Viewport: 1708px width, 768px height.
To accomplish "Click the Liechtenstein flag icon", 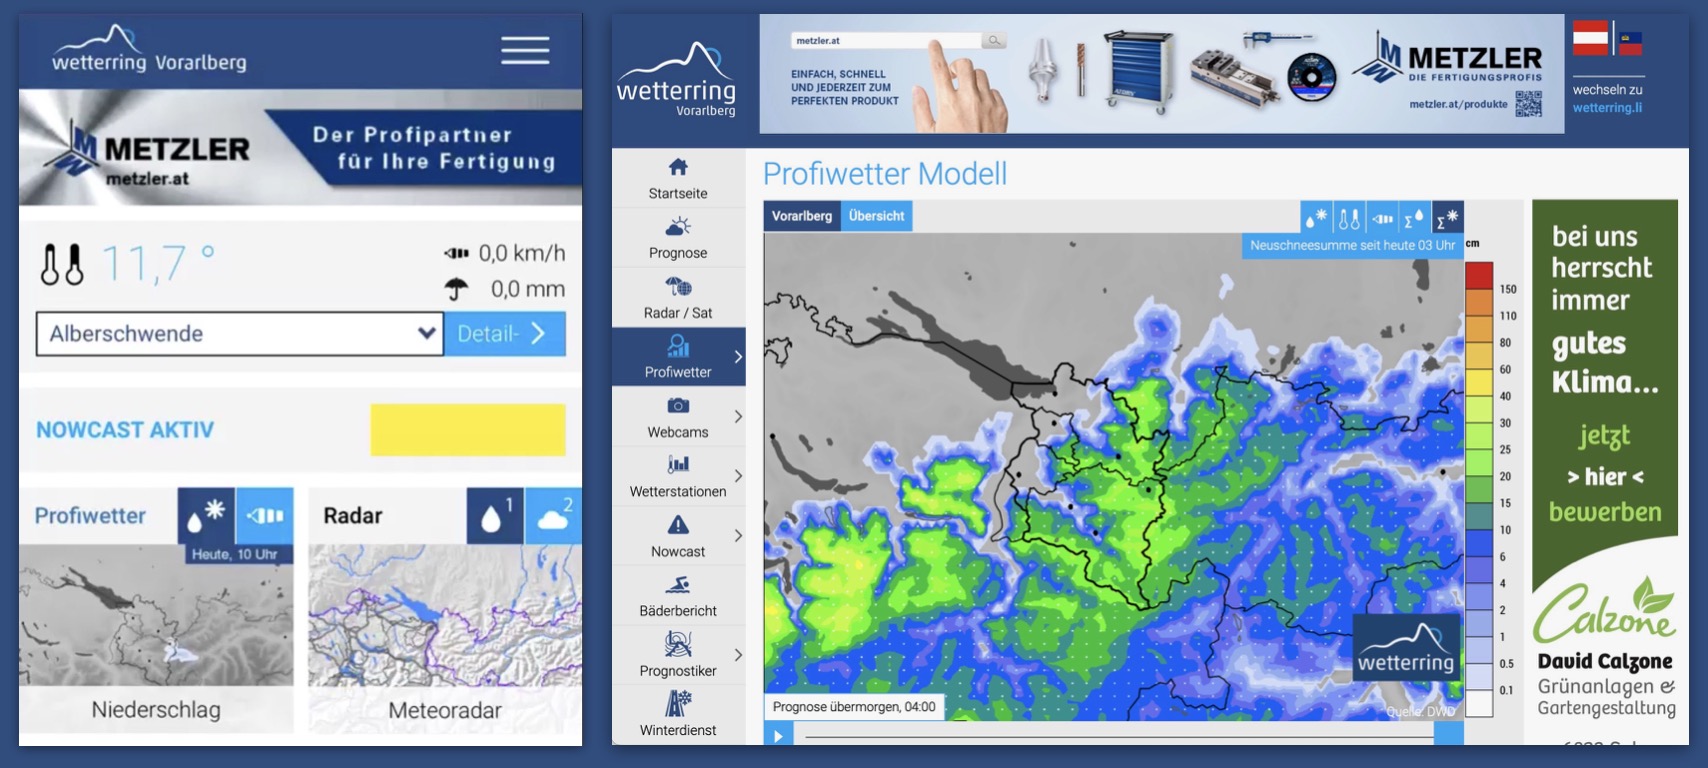I will coord(1630,43).
